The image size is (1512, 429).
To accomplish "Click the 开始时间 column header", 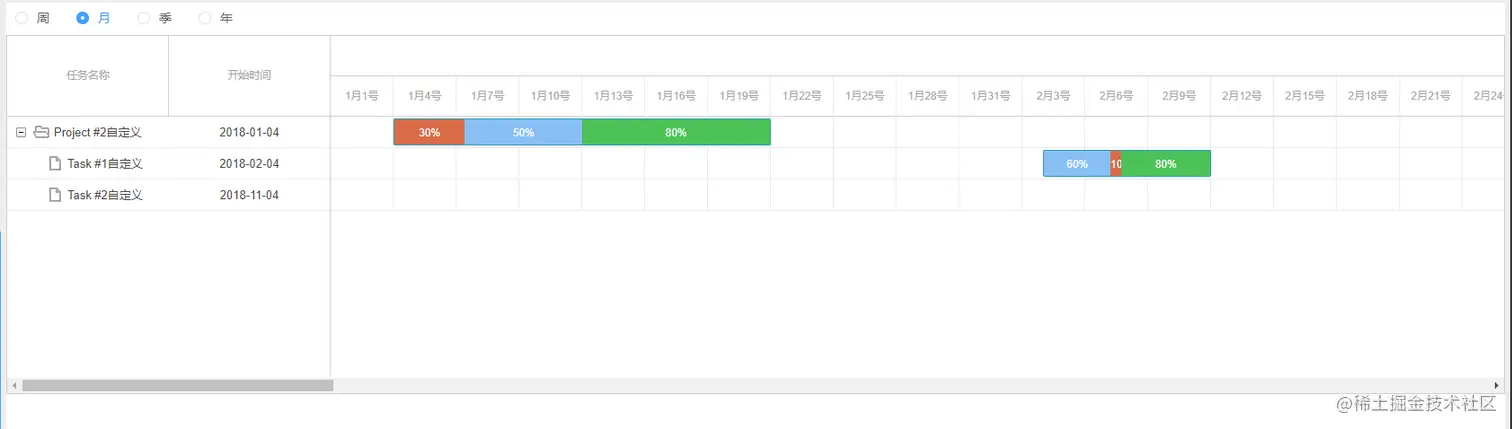I will (249, 75).
